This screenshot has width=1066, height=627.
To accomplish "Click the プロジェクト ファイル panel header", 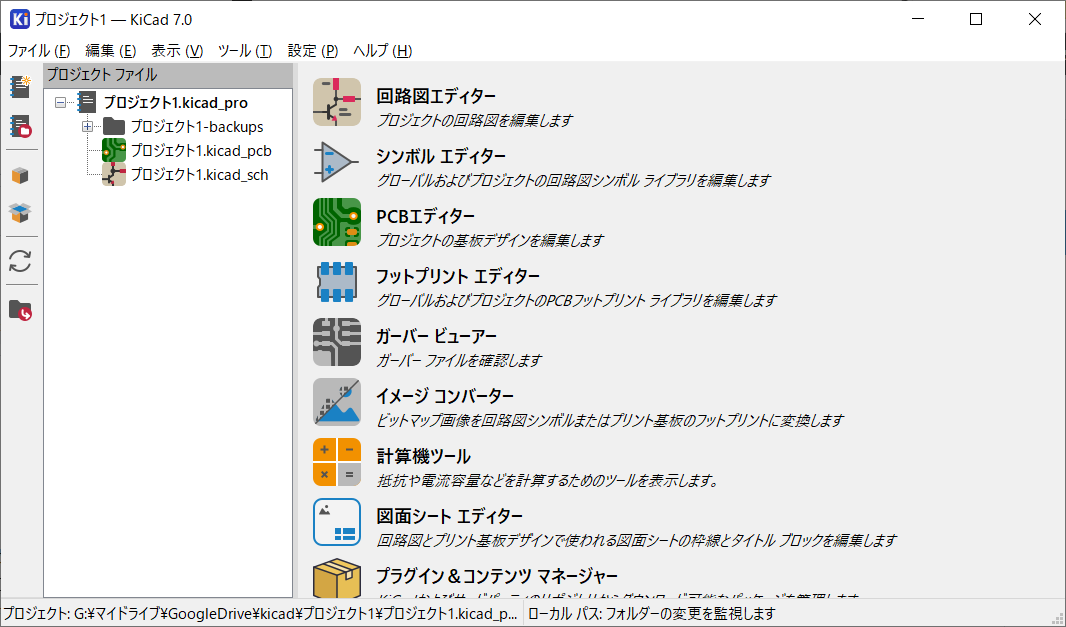I will 168,75.
